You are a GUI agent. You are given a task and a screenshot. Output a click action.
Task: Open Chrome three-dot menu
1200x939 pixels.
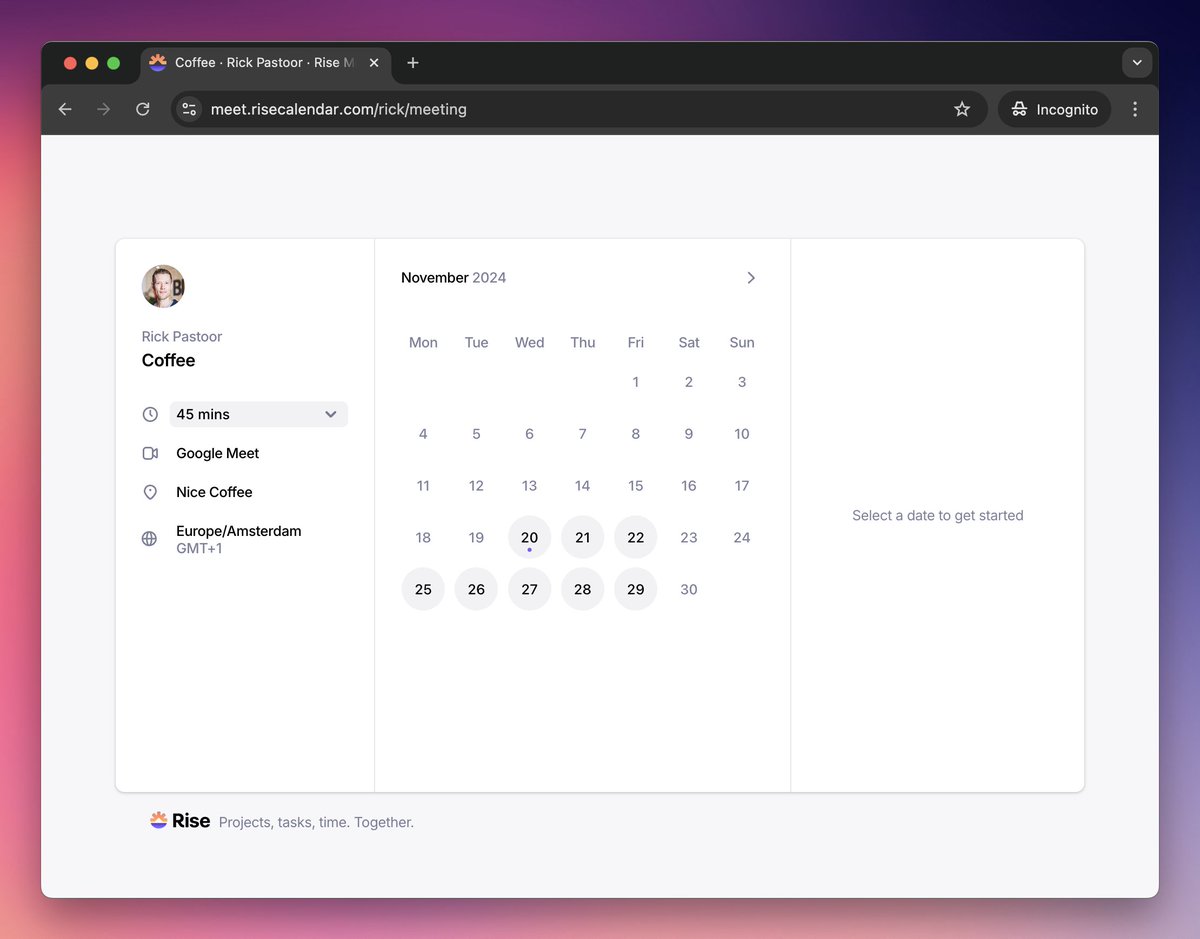[x=1135, y=109]
